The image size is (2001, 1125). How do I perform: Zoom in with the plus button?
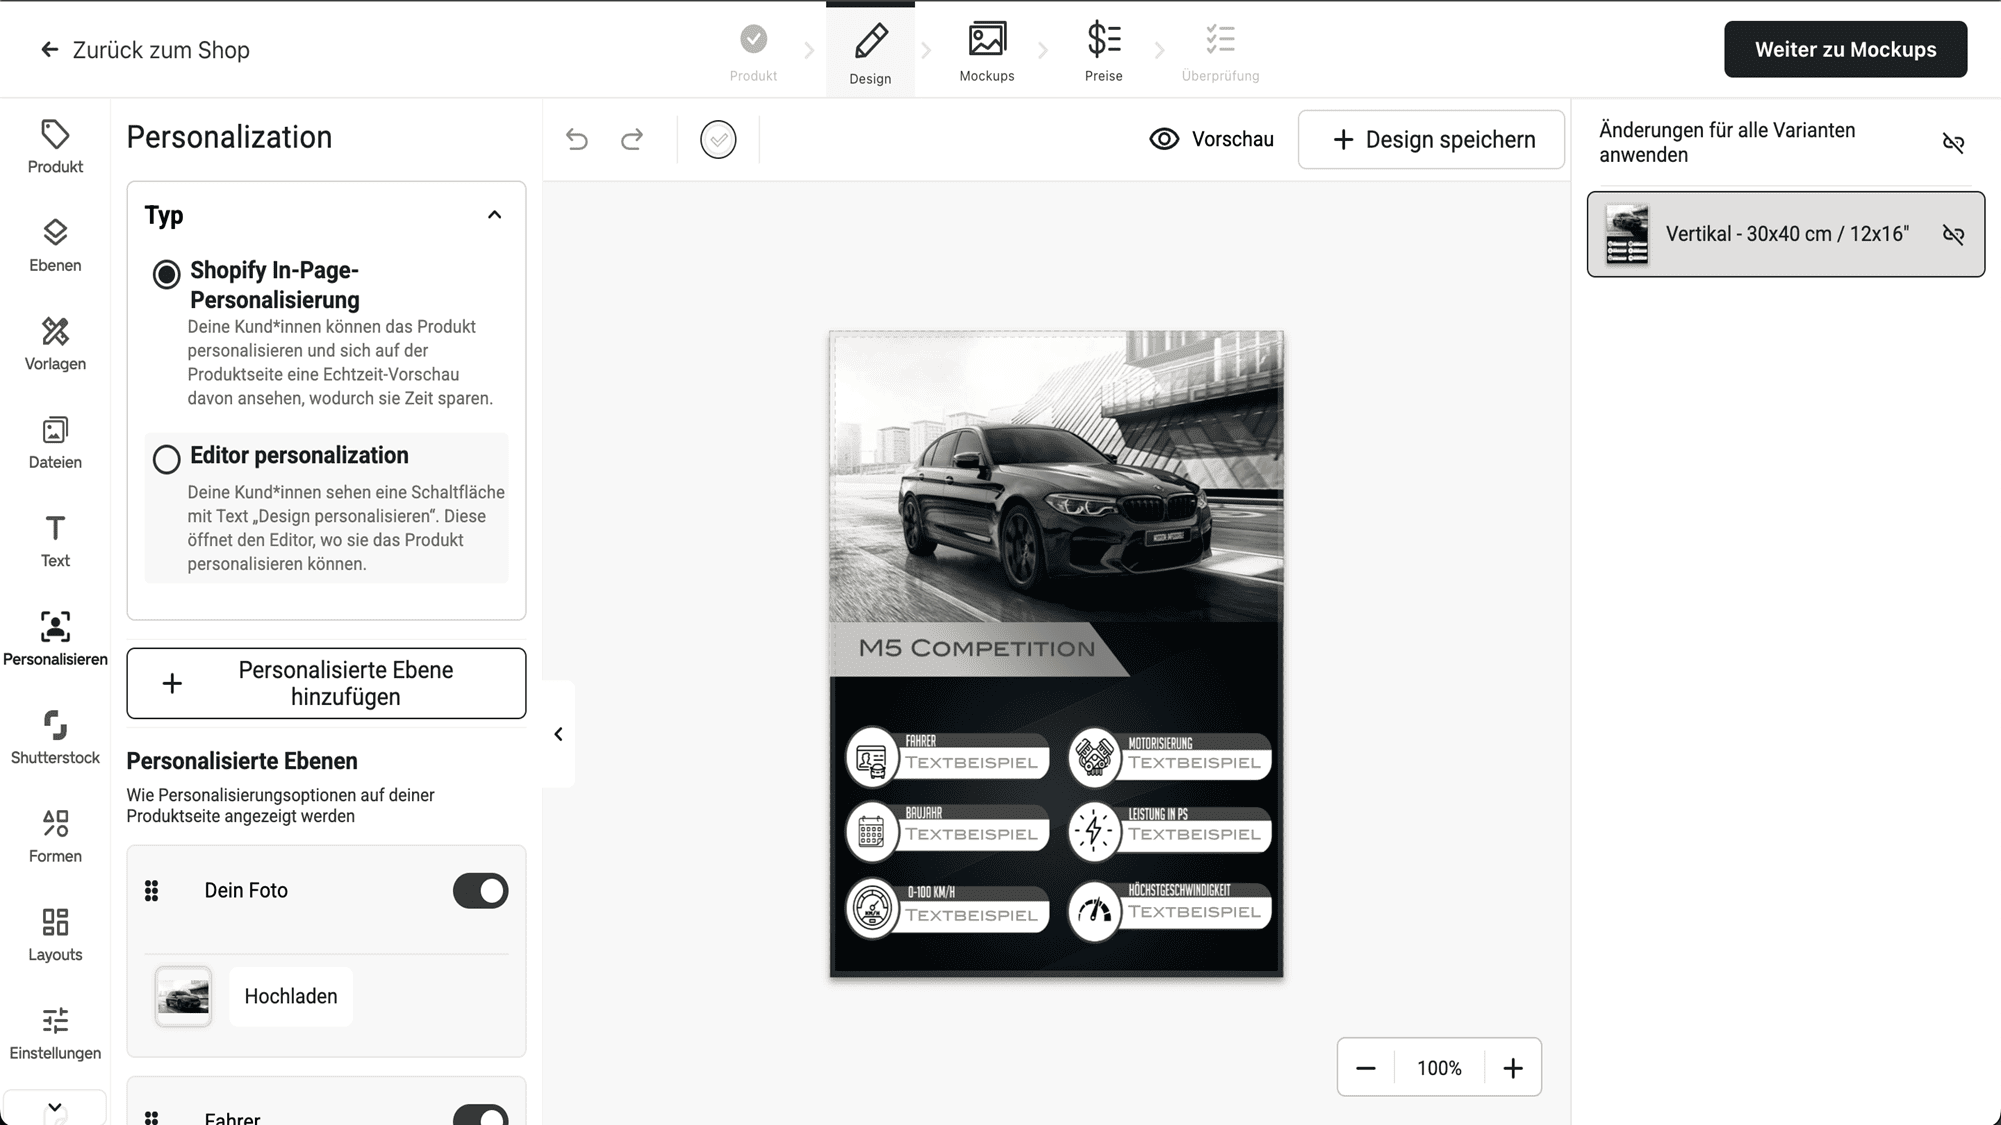coord(1513,1068)
